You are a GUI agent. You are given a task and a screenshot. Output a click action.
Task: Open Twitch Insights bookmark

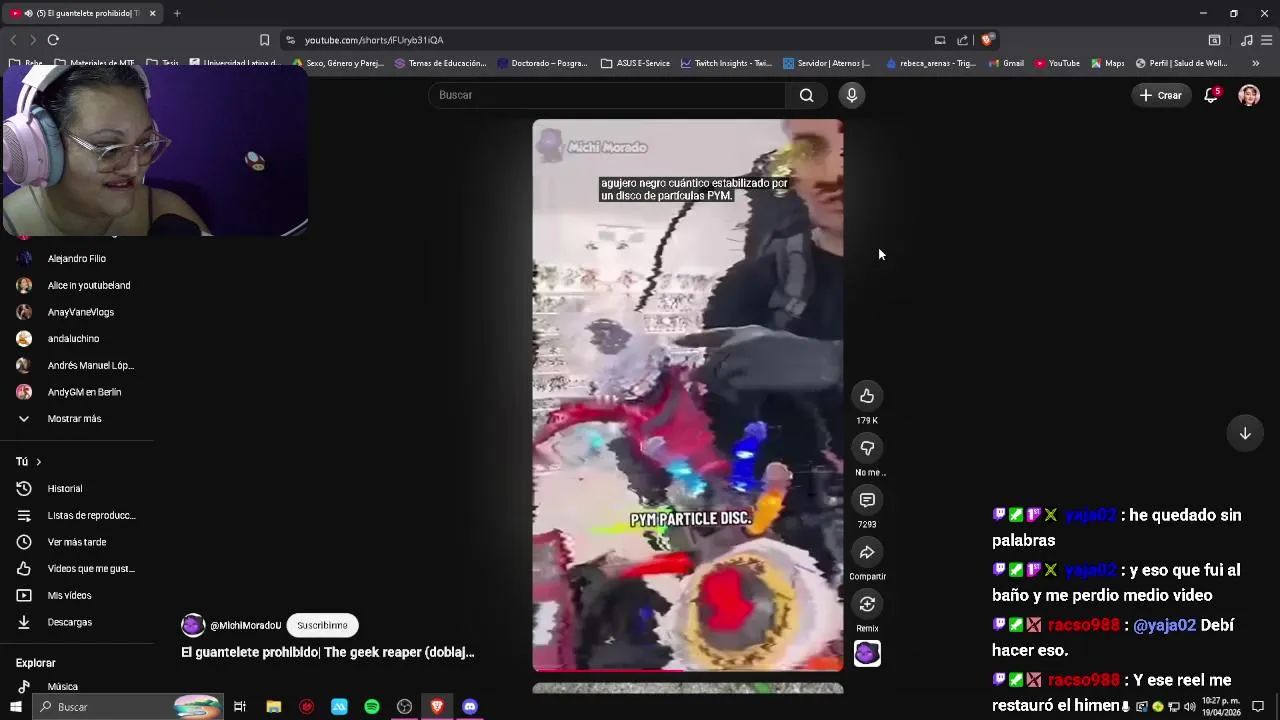[726, 63]
